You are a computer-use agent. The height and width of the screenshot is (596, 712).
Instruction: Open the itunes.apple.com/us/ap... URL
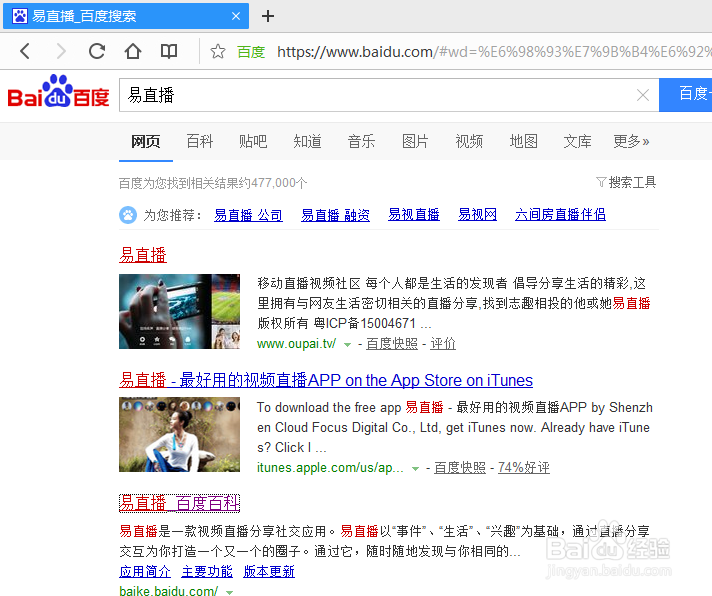(x=330, y=468)
